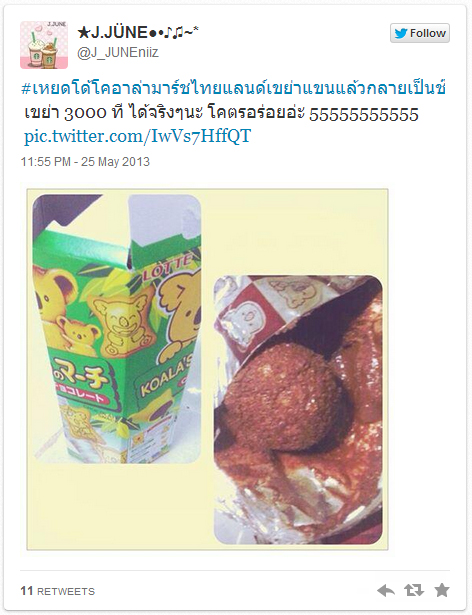Follow the @J_JUNEniiz account
Image resolution: width=472 pixels, height=615 pixels.
click(420, 33)
